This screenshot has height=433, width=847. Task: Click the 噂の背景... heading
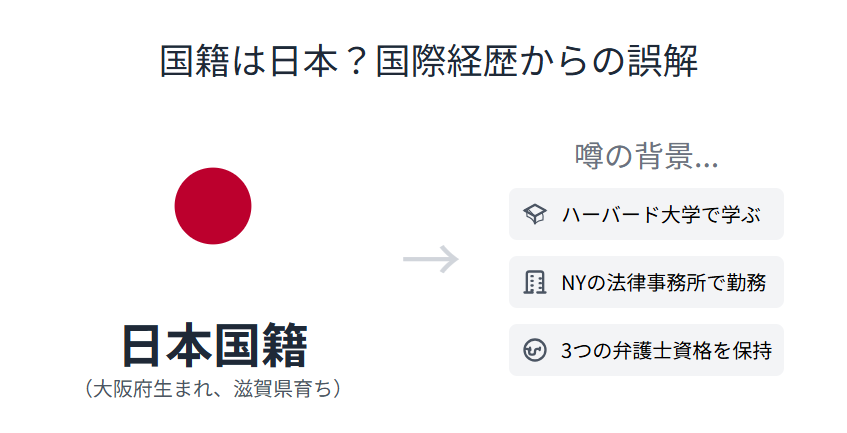pos(646,156)
